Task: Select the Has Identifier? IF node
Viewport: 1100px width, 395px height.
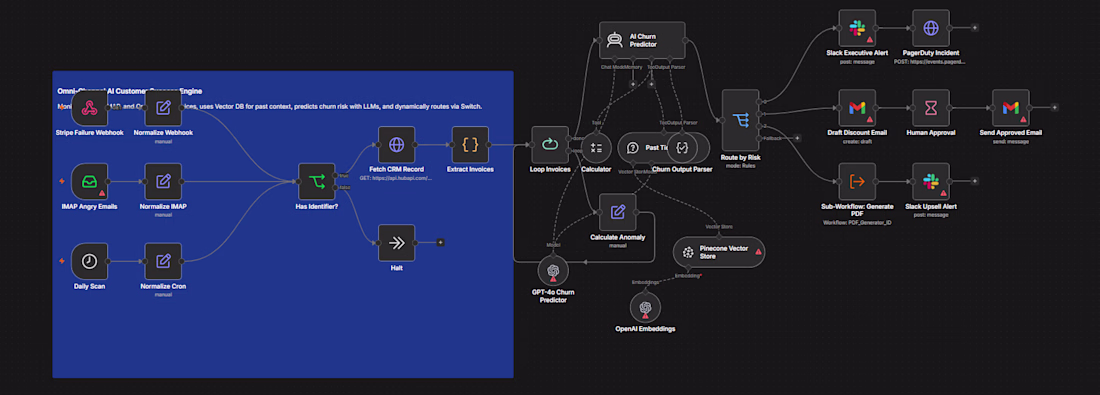Action: click(316, 182)
